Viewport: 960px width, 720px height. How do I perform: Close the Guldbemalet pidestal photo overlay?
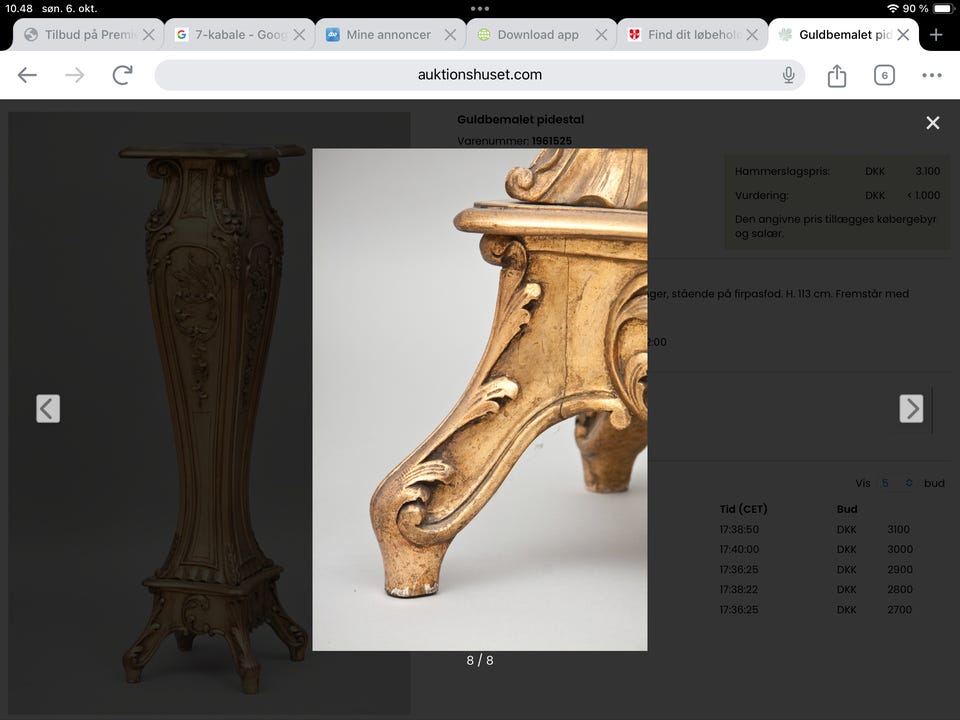pyautogui.click(x=933, y=122)
